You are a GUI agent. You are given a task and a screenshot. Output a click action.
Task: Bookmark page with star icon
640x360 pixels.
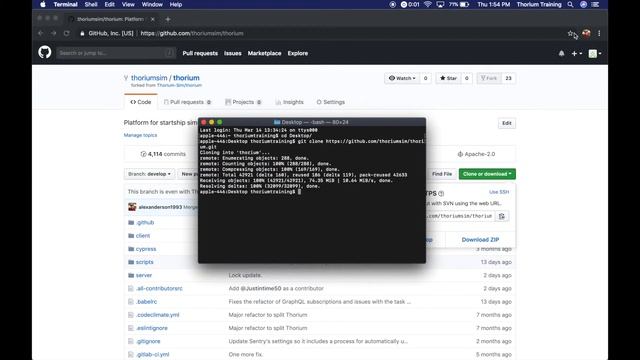coord(570,33)
